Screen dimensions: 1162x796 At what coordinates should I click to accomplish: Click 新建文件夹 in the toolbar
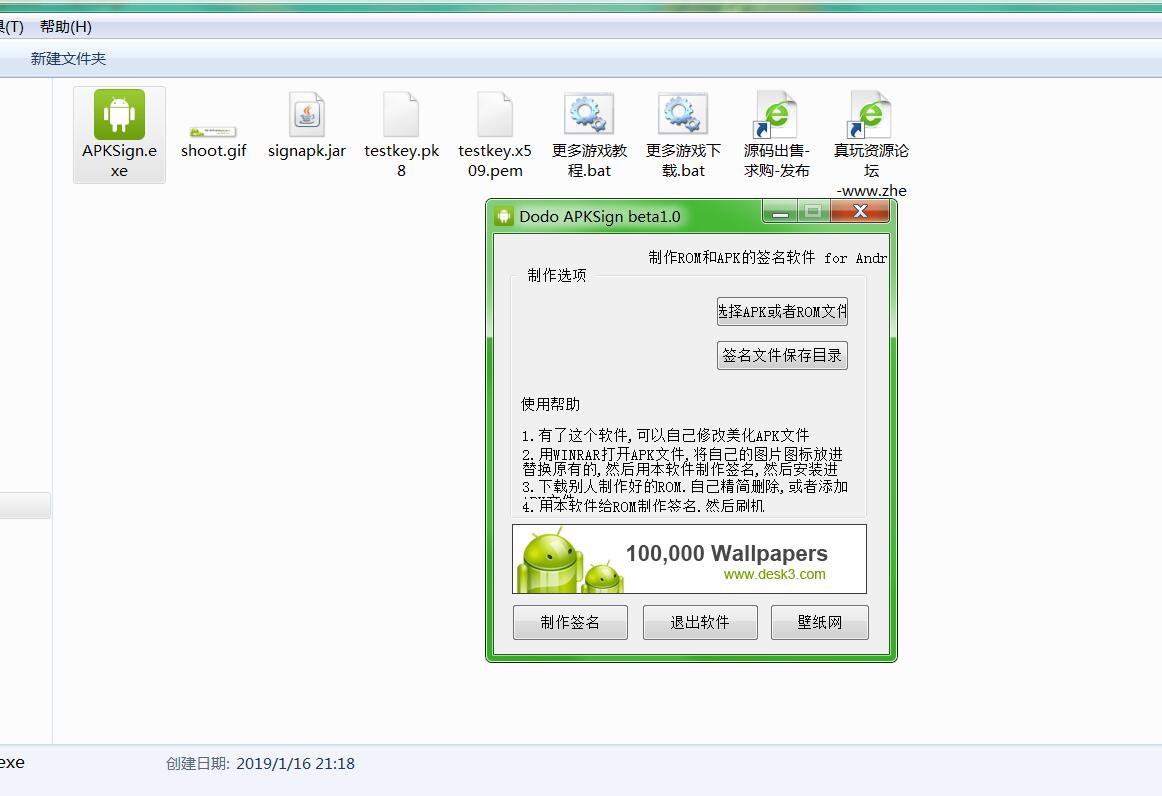68,59
